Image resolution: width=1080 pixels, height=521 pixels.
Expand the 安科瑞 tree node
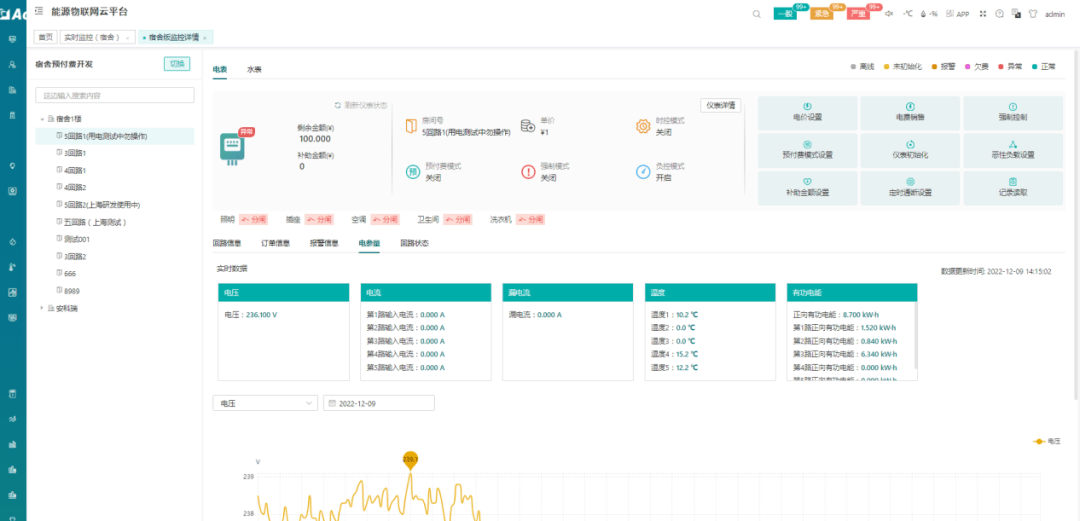point(43,308)
